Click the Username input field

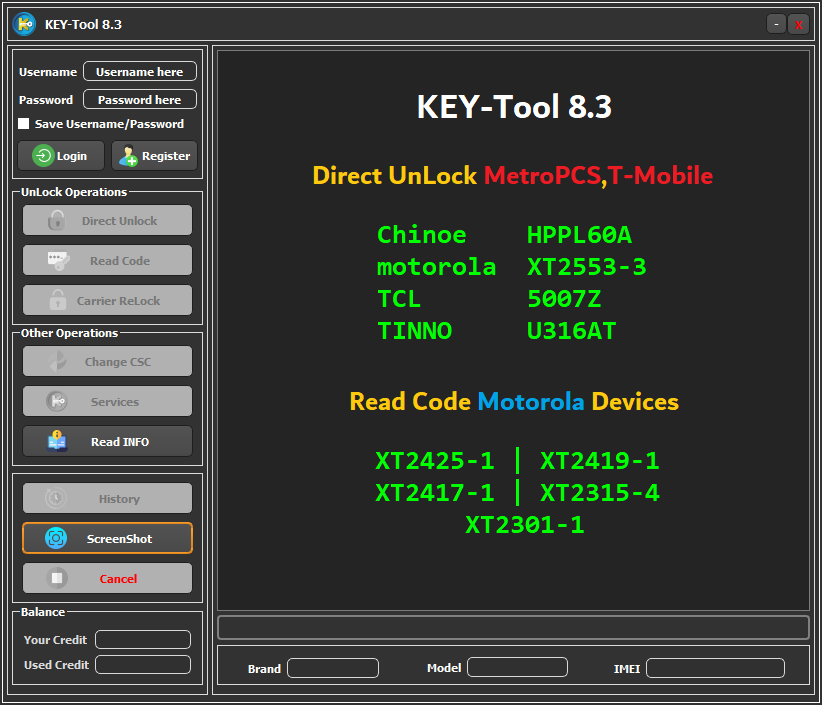pos(140,71)
